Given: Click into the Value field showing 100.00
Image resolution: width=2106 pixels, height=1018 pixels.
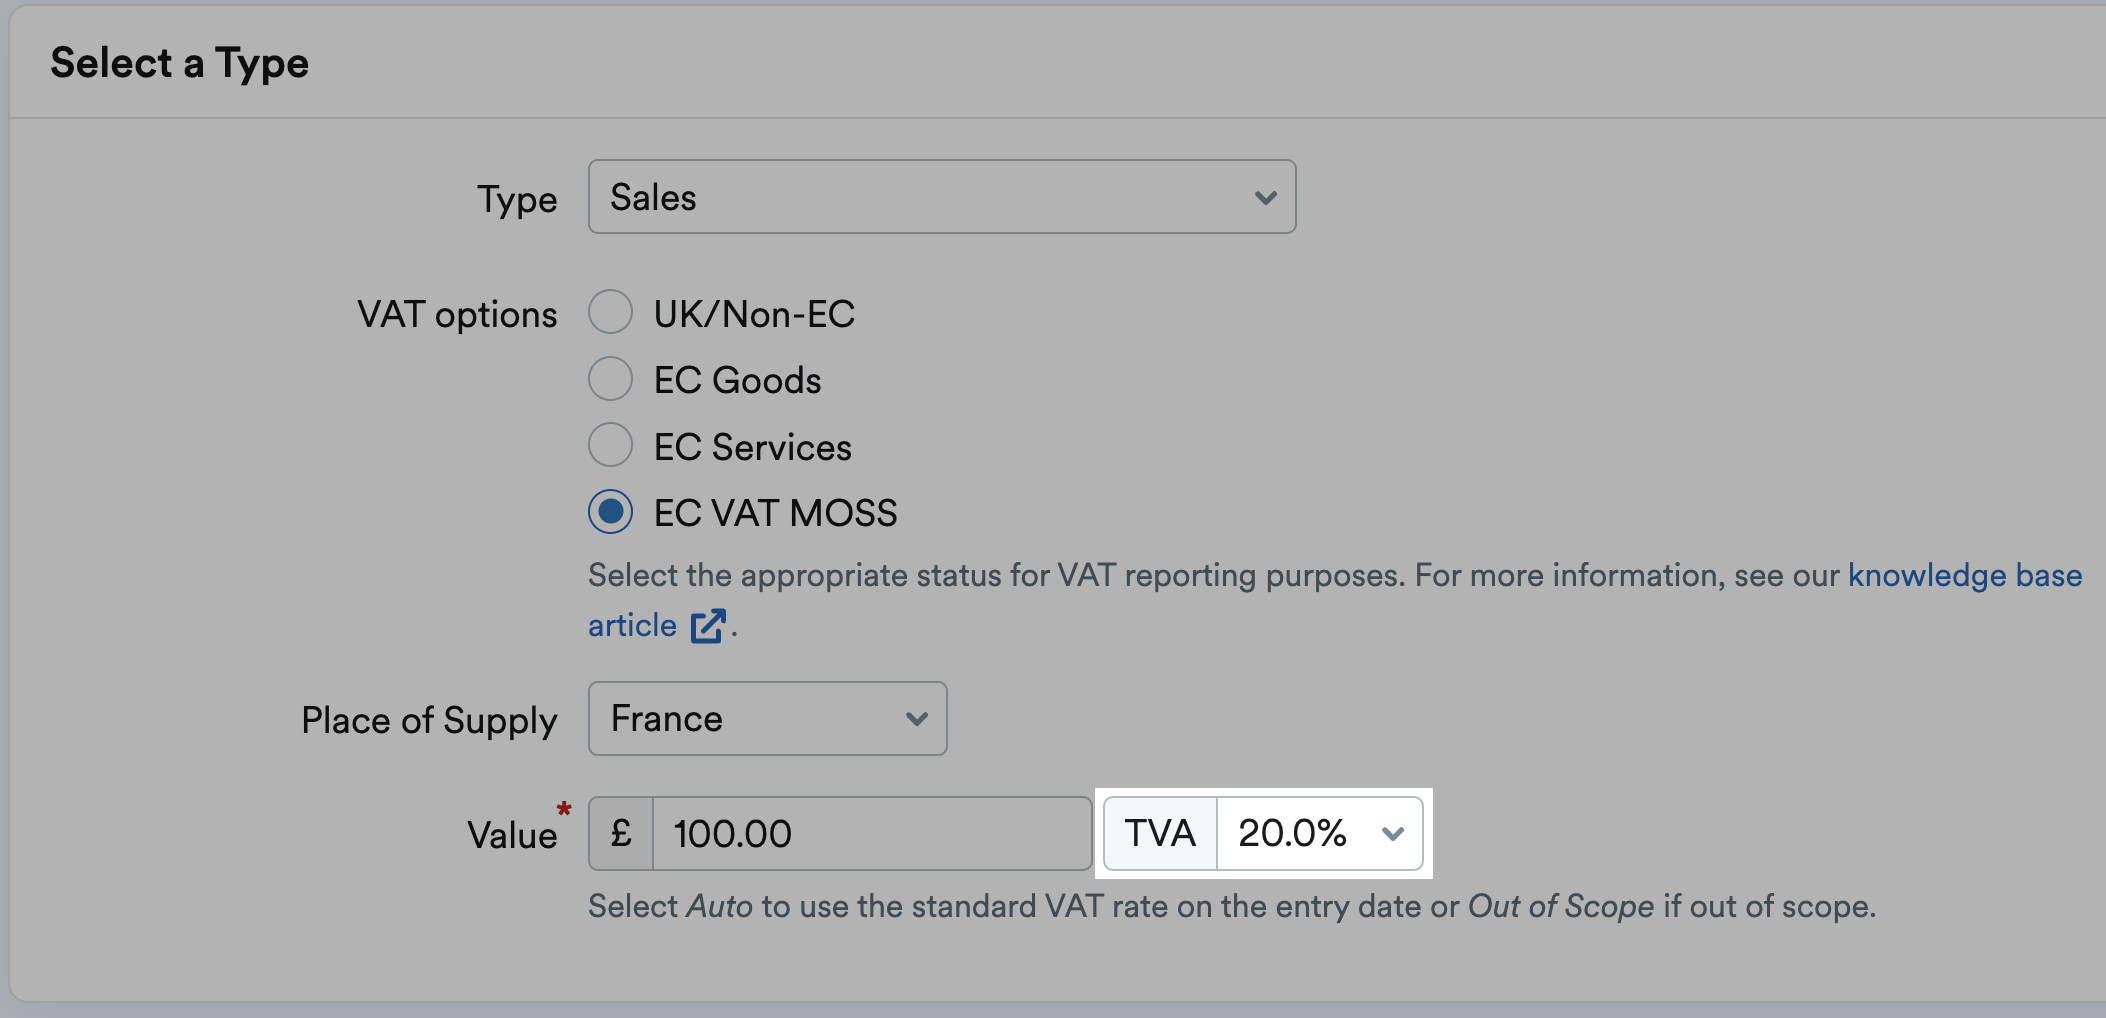Looking at the screenshot, I should (x=870, y=834).
